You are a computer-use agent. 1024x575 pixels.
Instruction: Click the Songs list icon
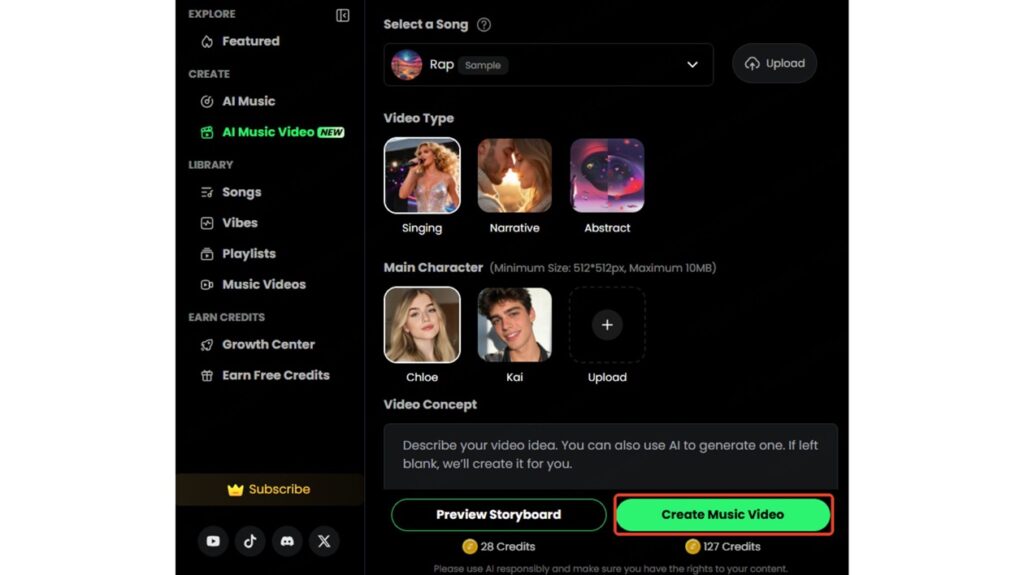(207, 192)
